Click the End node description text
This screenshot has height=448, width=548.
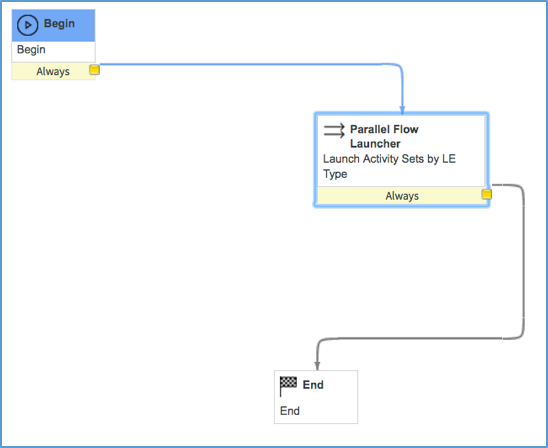[x=290, y=411]
